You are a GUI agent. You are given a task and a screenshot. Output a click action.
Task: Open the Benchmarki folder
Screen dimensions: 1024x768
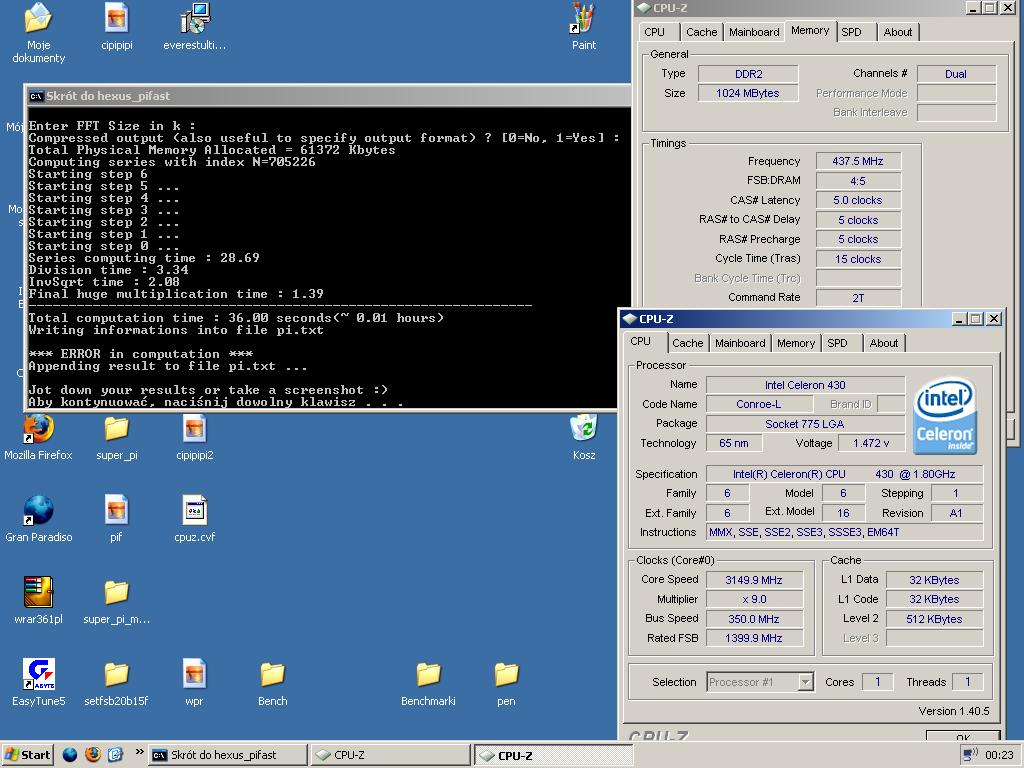click(x=428, y=675)
